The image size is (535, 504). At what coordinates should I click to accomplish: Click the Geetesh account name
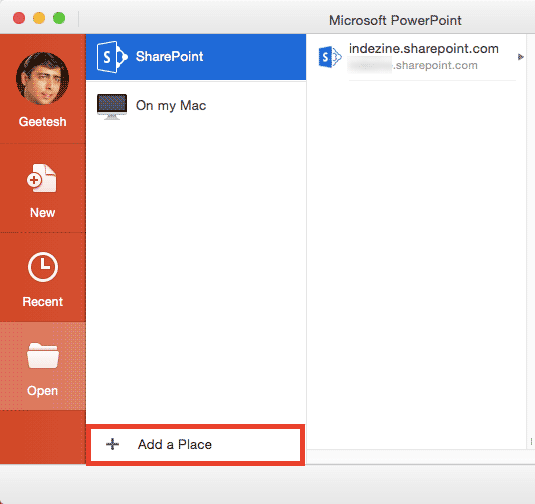click(43, 122)
